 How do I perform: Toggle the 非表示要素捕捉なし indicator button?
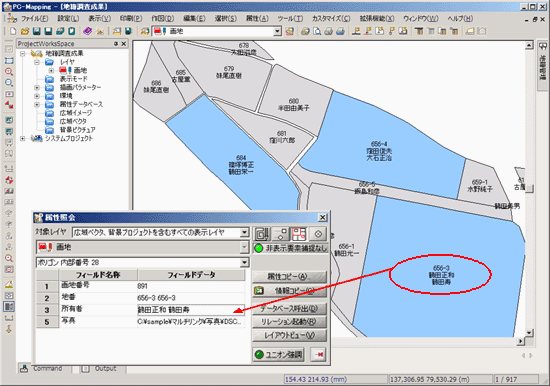pyautogui.click(x=290, y=248)
